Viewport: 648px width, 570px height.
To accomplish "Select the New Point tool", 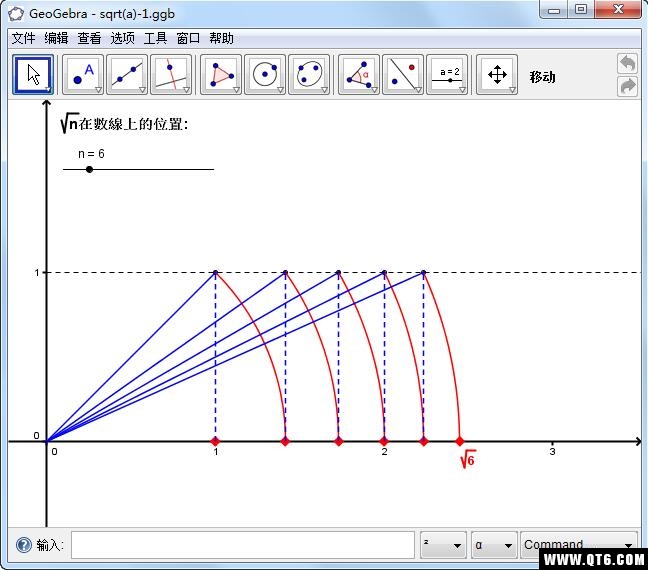I will 83,75.
